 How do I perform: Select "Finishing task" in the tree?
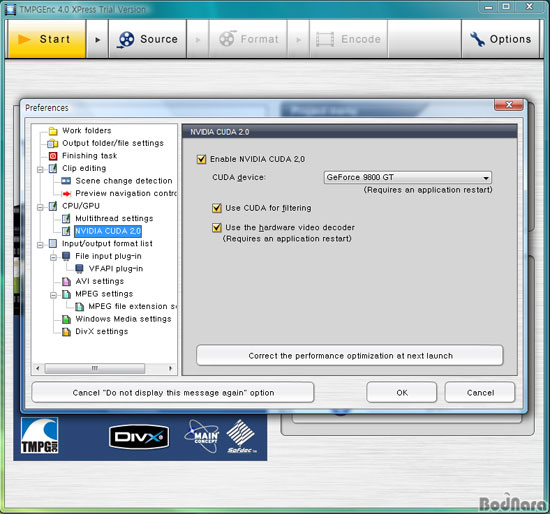tap(89, 156)
